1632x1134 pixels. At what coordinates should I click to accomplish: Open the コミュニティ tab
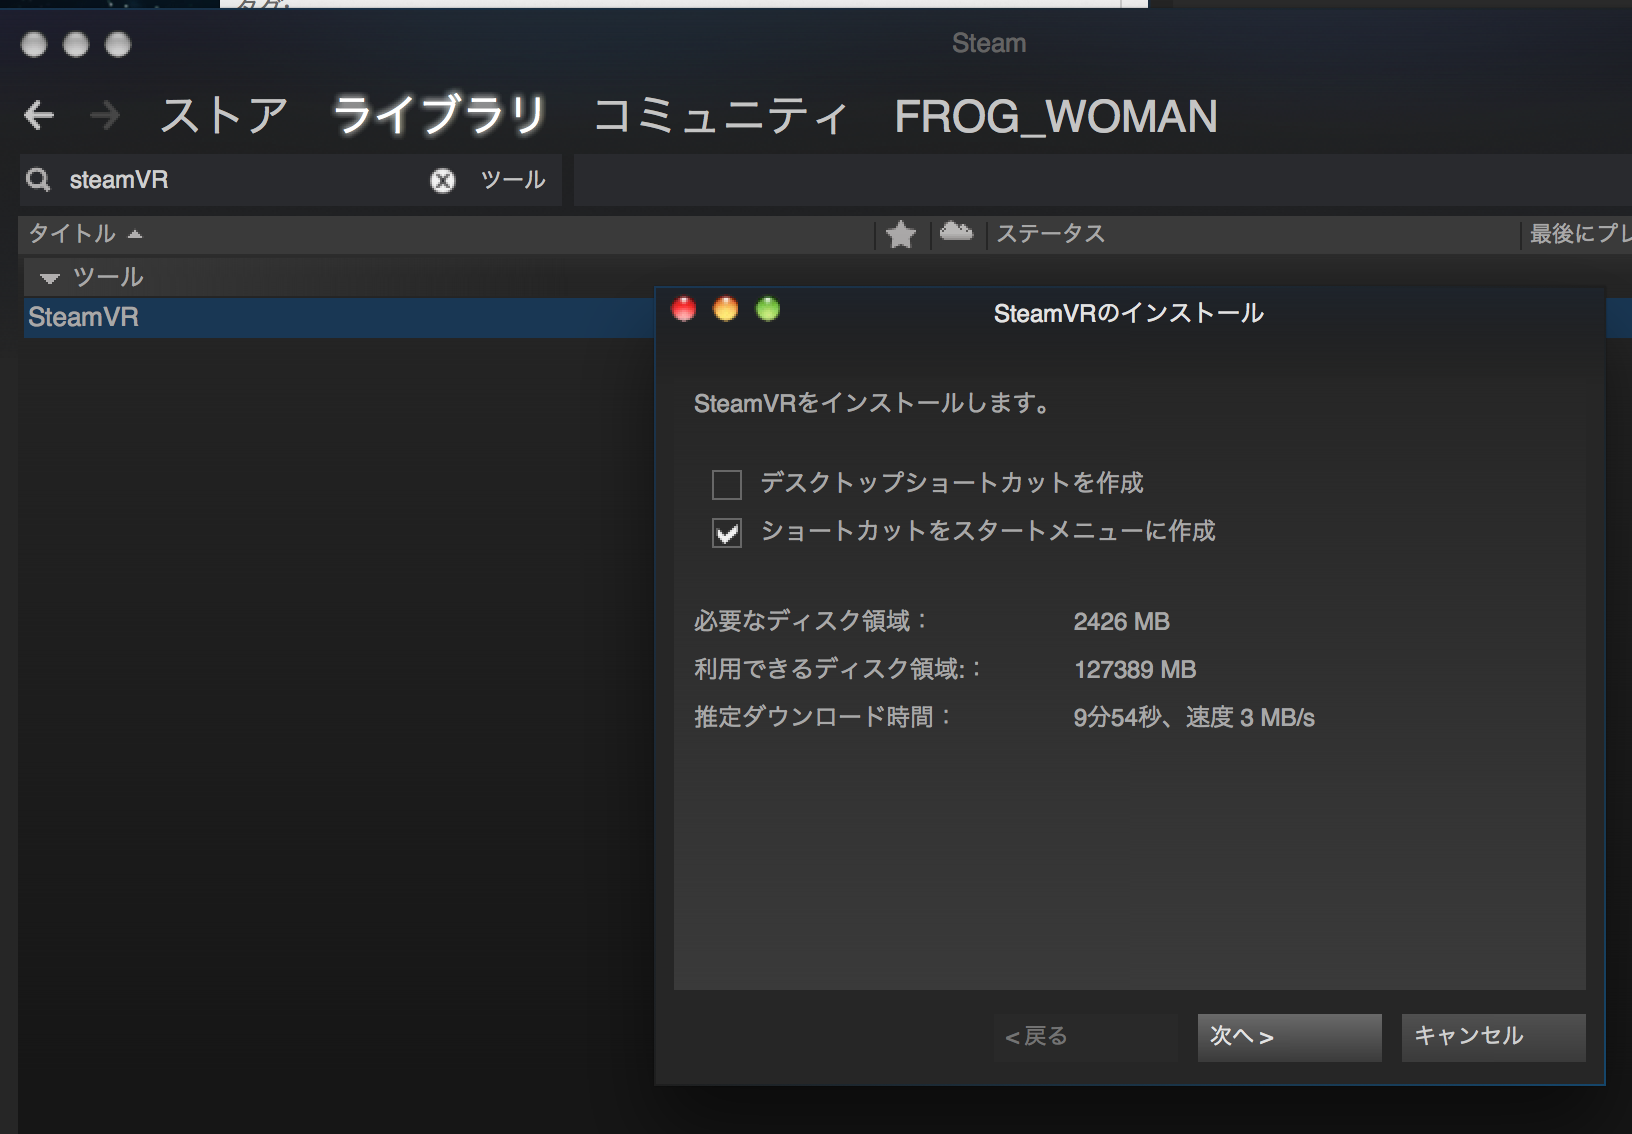[721, 116]
